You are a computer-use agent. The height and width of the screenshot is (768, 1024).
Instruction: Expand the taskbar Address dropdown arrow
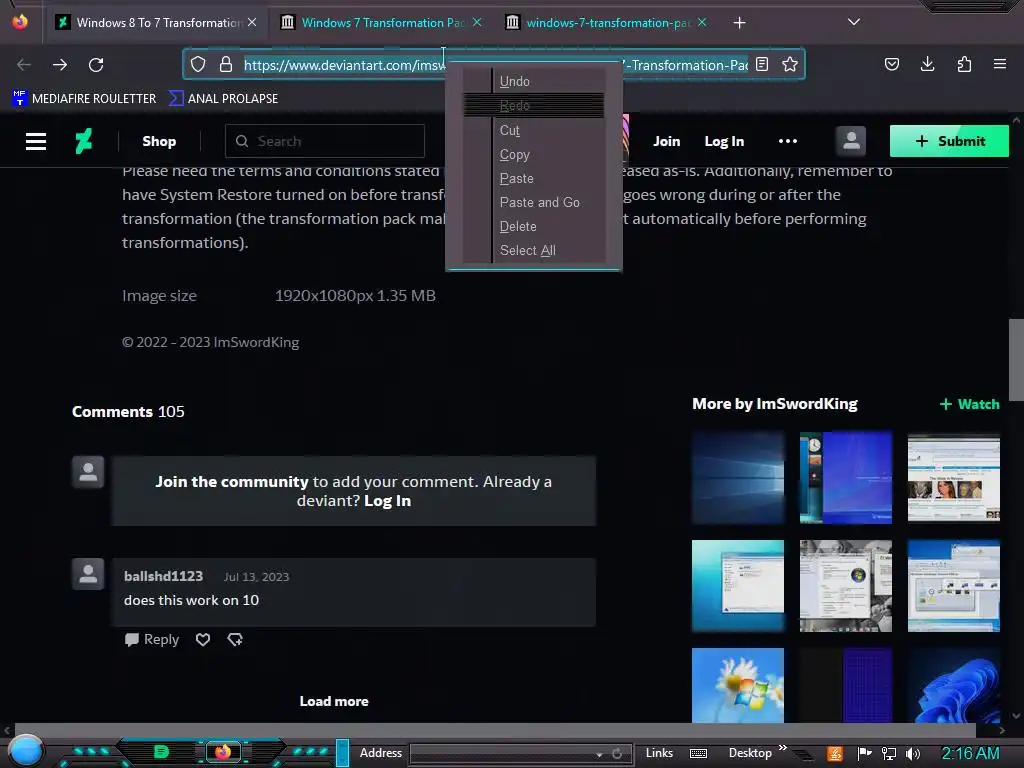coord(599,754)
